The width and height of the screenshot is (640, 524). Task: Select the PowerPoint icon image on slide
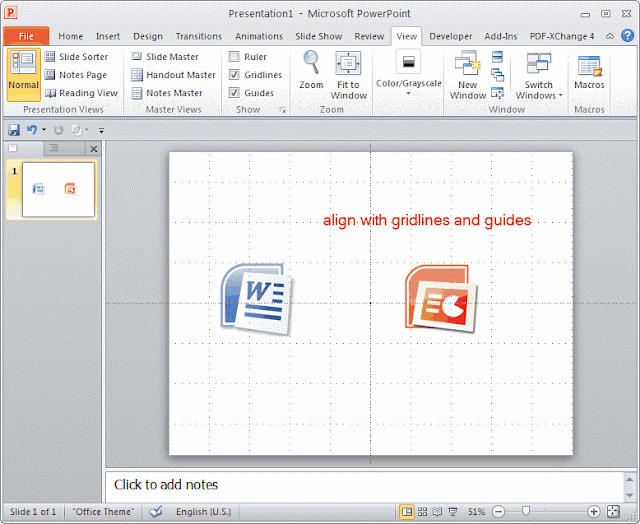click(x=441, y=298)
